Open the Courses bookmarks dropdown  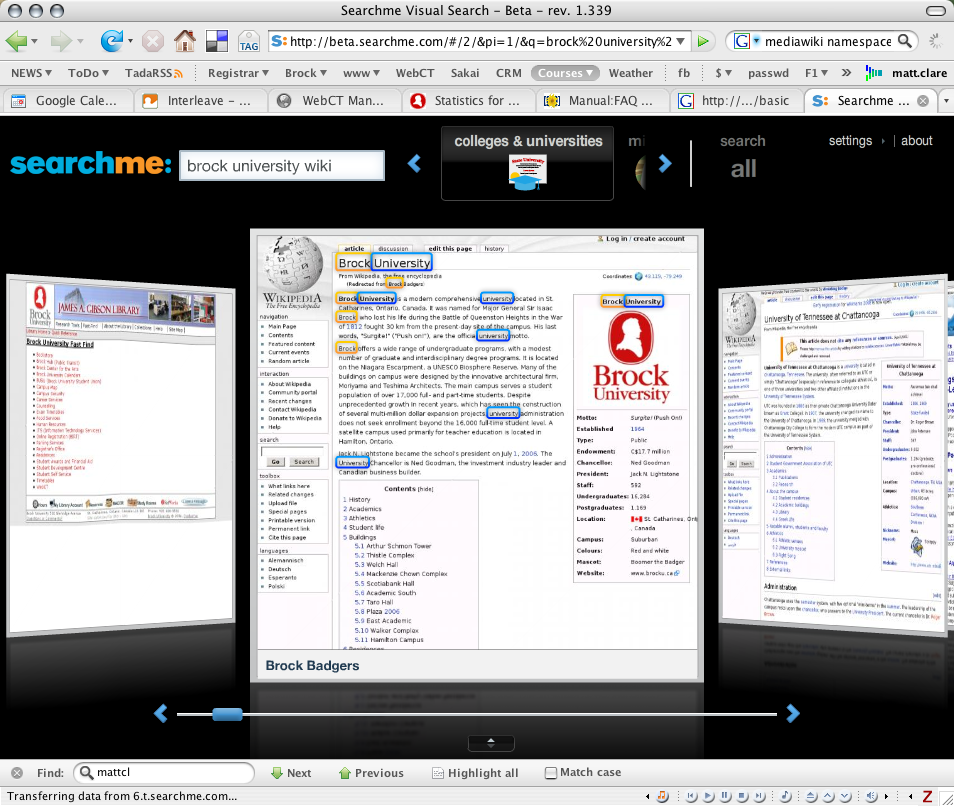tap(565, 73)
